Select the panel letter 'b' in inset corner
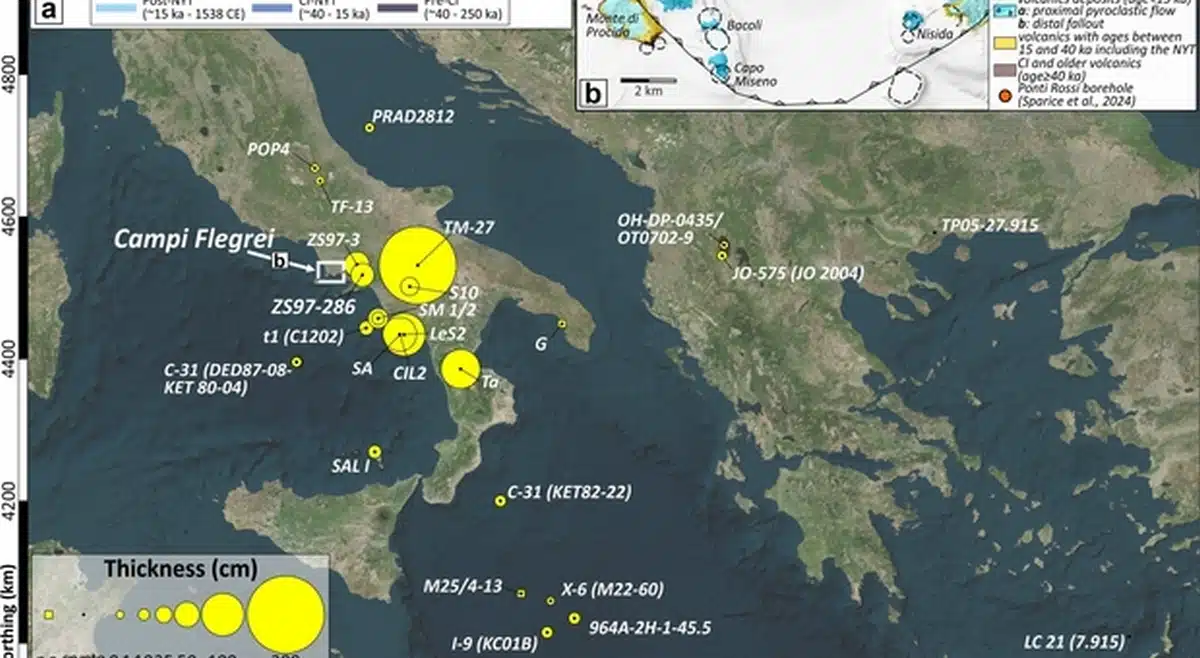The height and width of the screenshot is (658, 1200). click(x=591, y=96)
